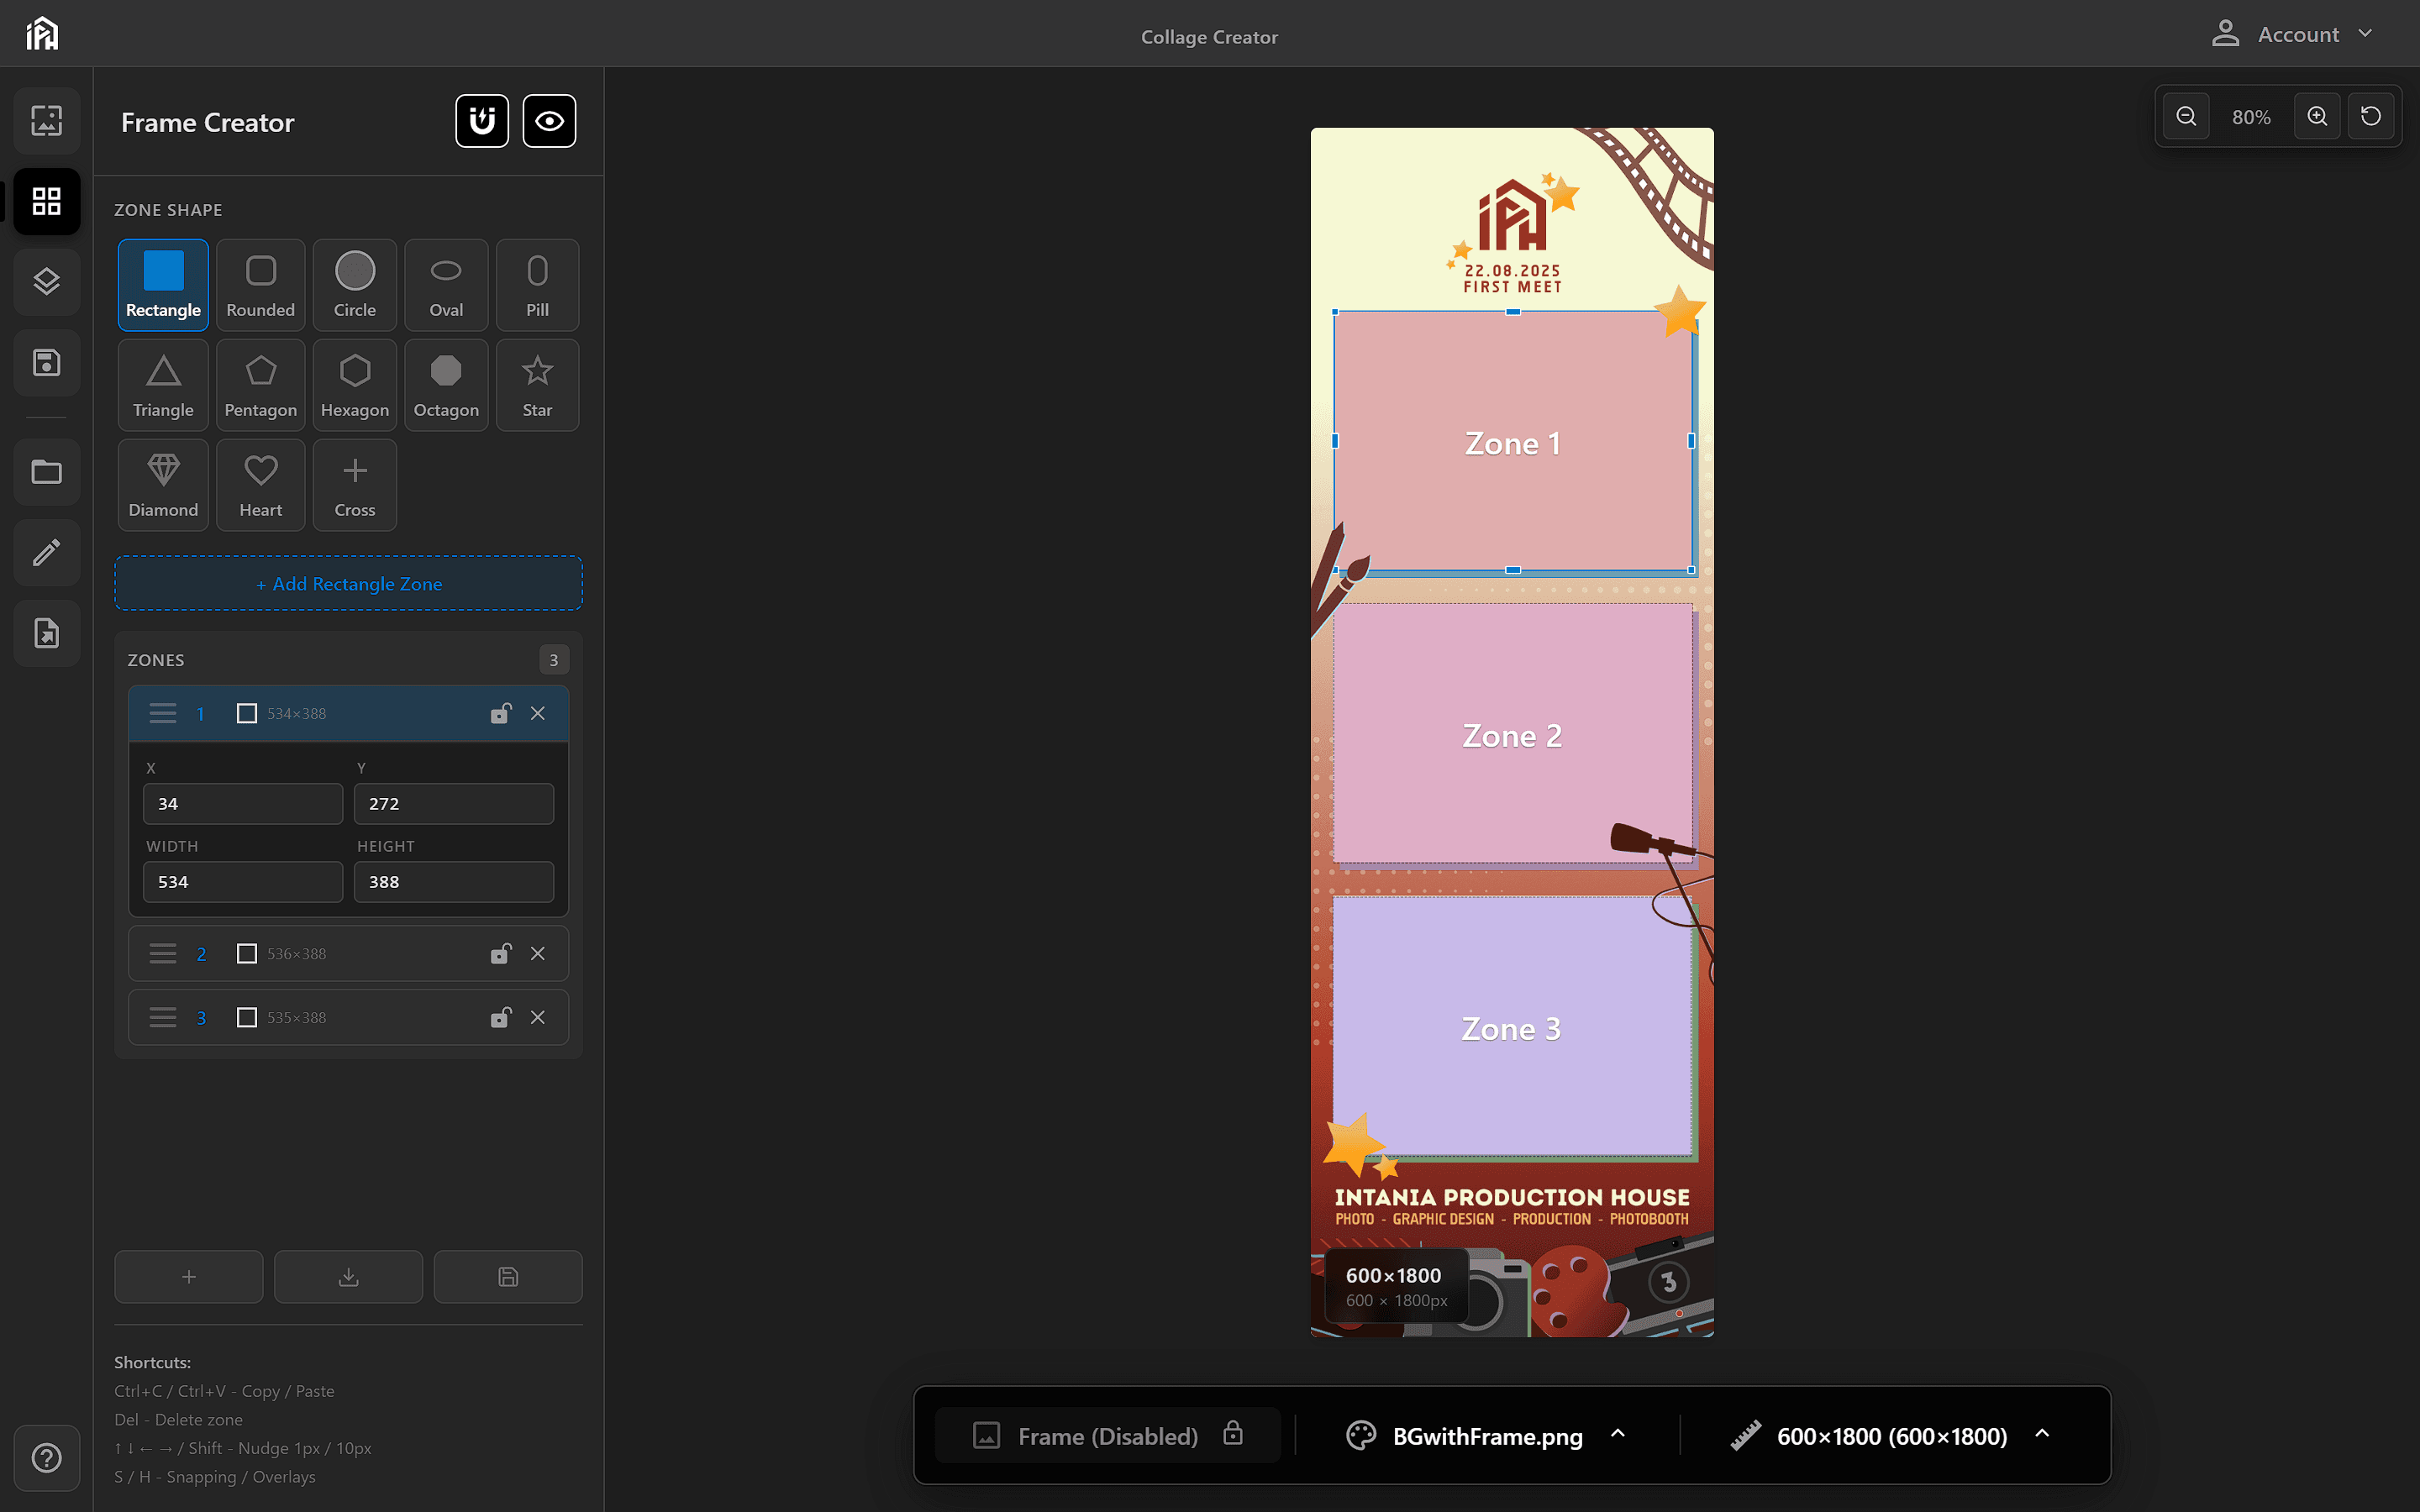The image size is (2420, 1512).
Task: Click the plus button below zones list
Action: point(189,1277)
